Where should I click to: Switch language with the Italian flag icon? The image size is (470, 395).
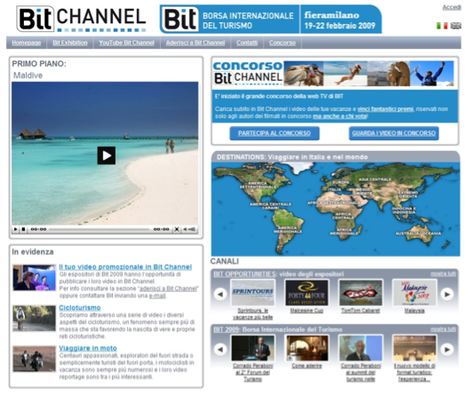[442, 26]
